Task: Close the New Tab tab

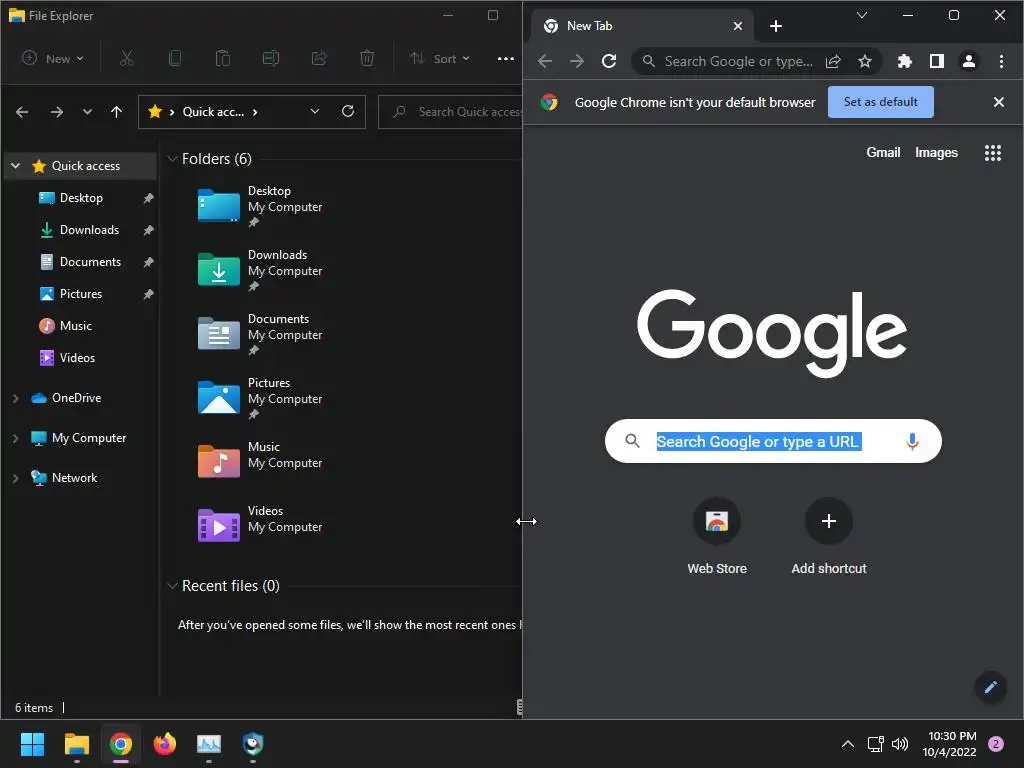Action: tap(737, 26)
